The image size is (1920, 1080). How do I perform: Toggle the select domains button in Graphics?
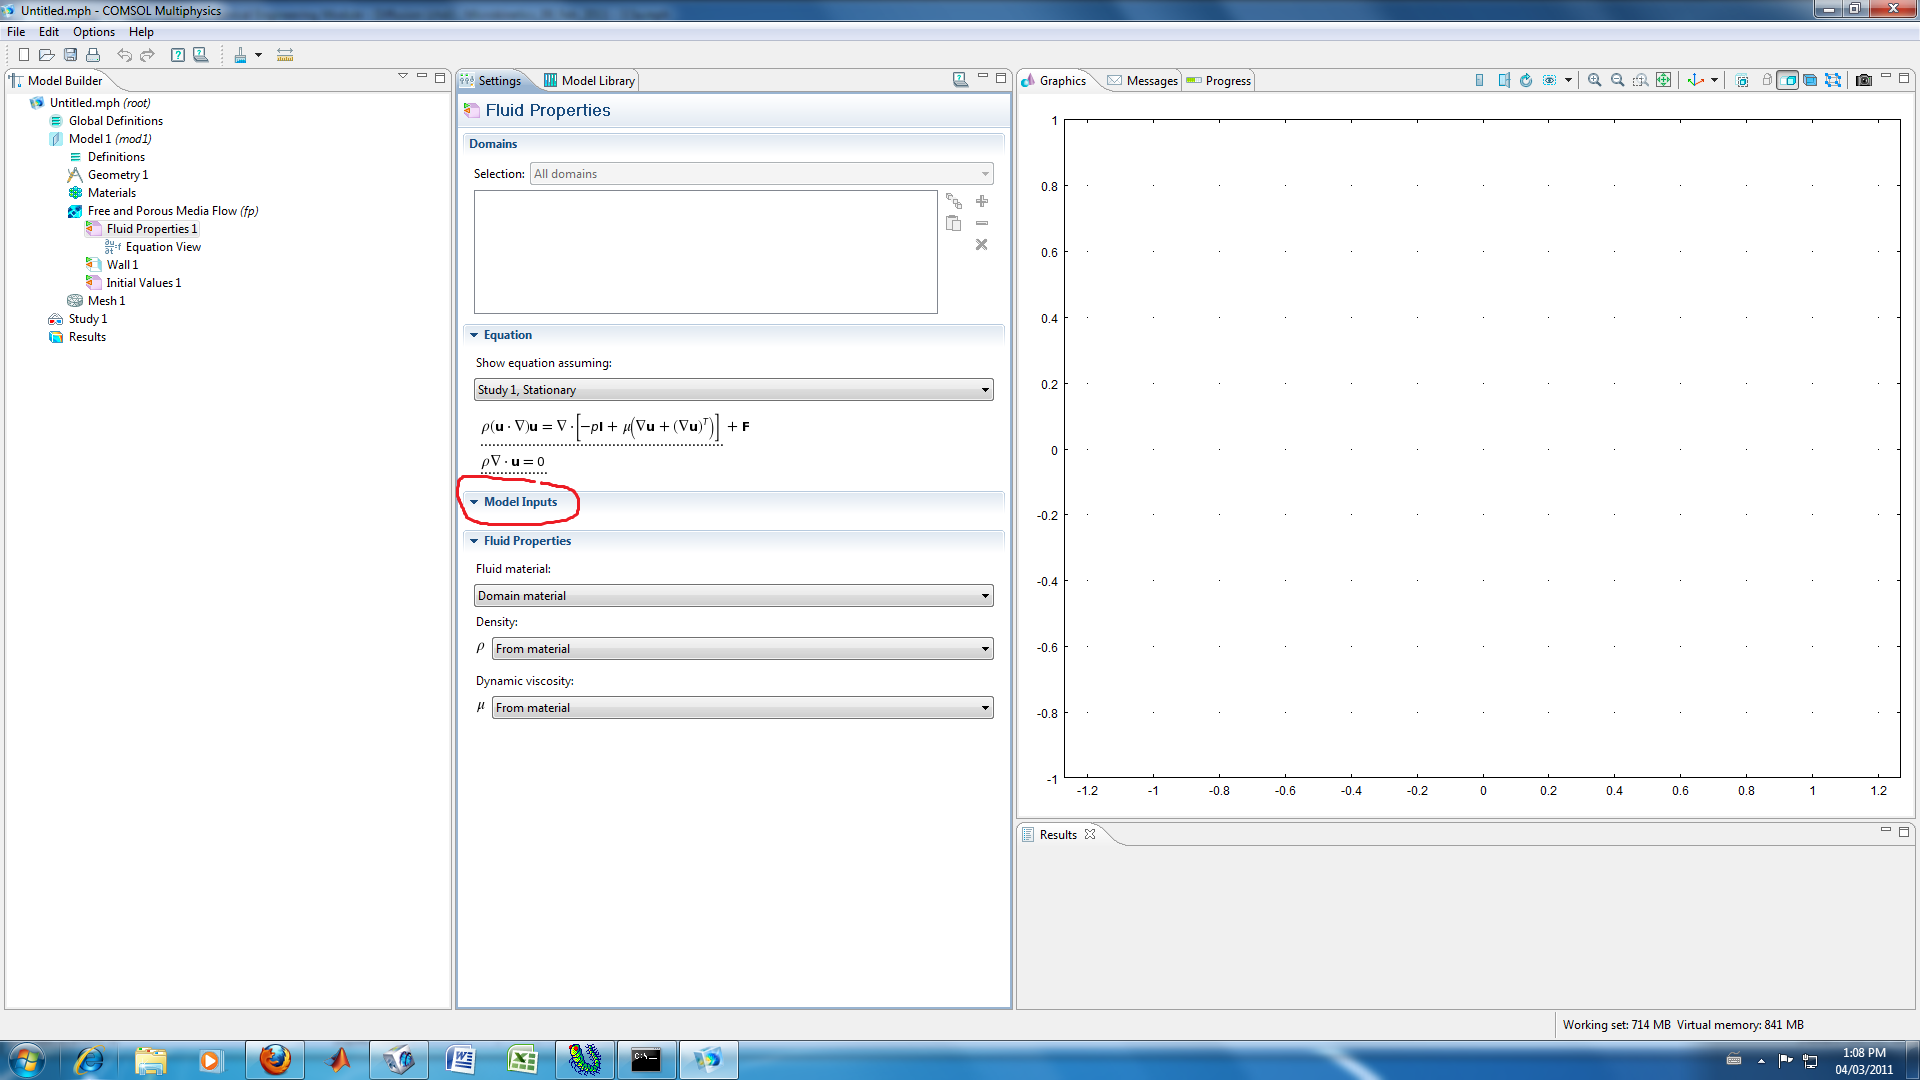[x=1787, y=80]
